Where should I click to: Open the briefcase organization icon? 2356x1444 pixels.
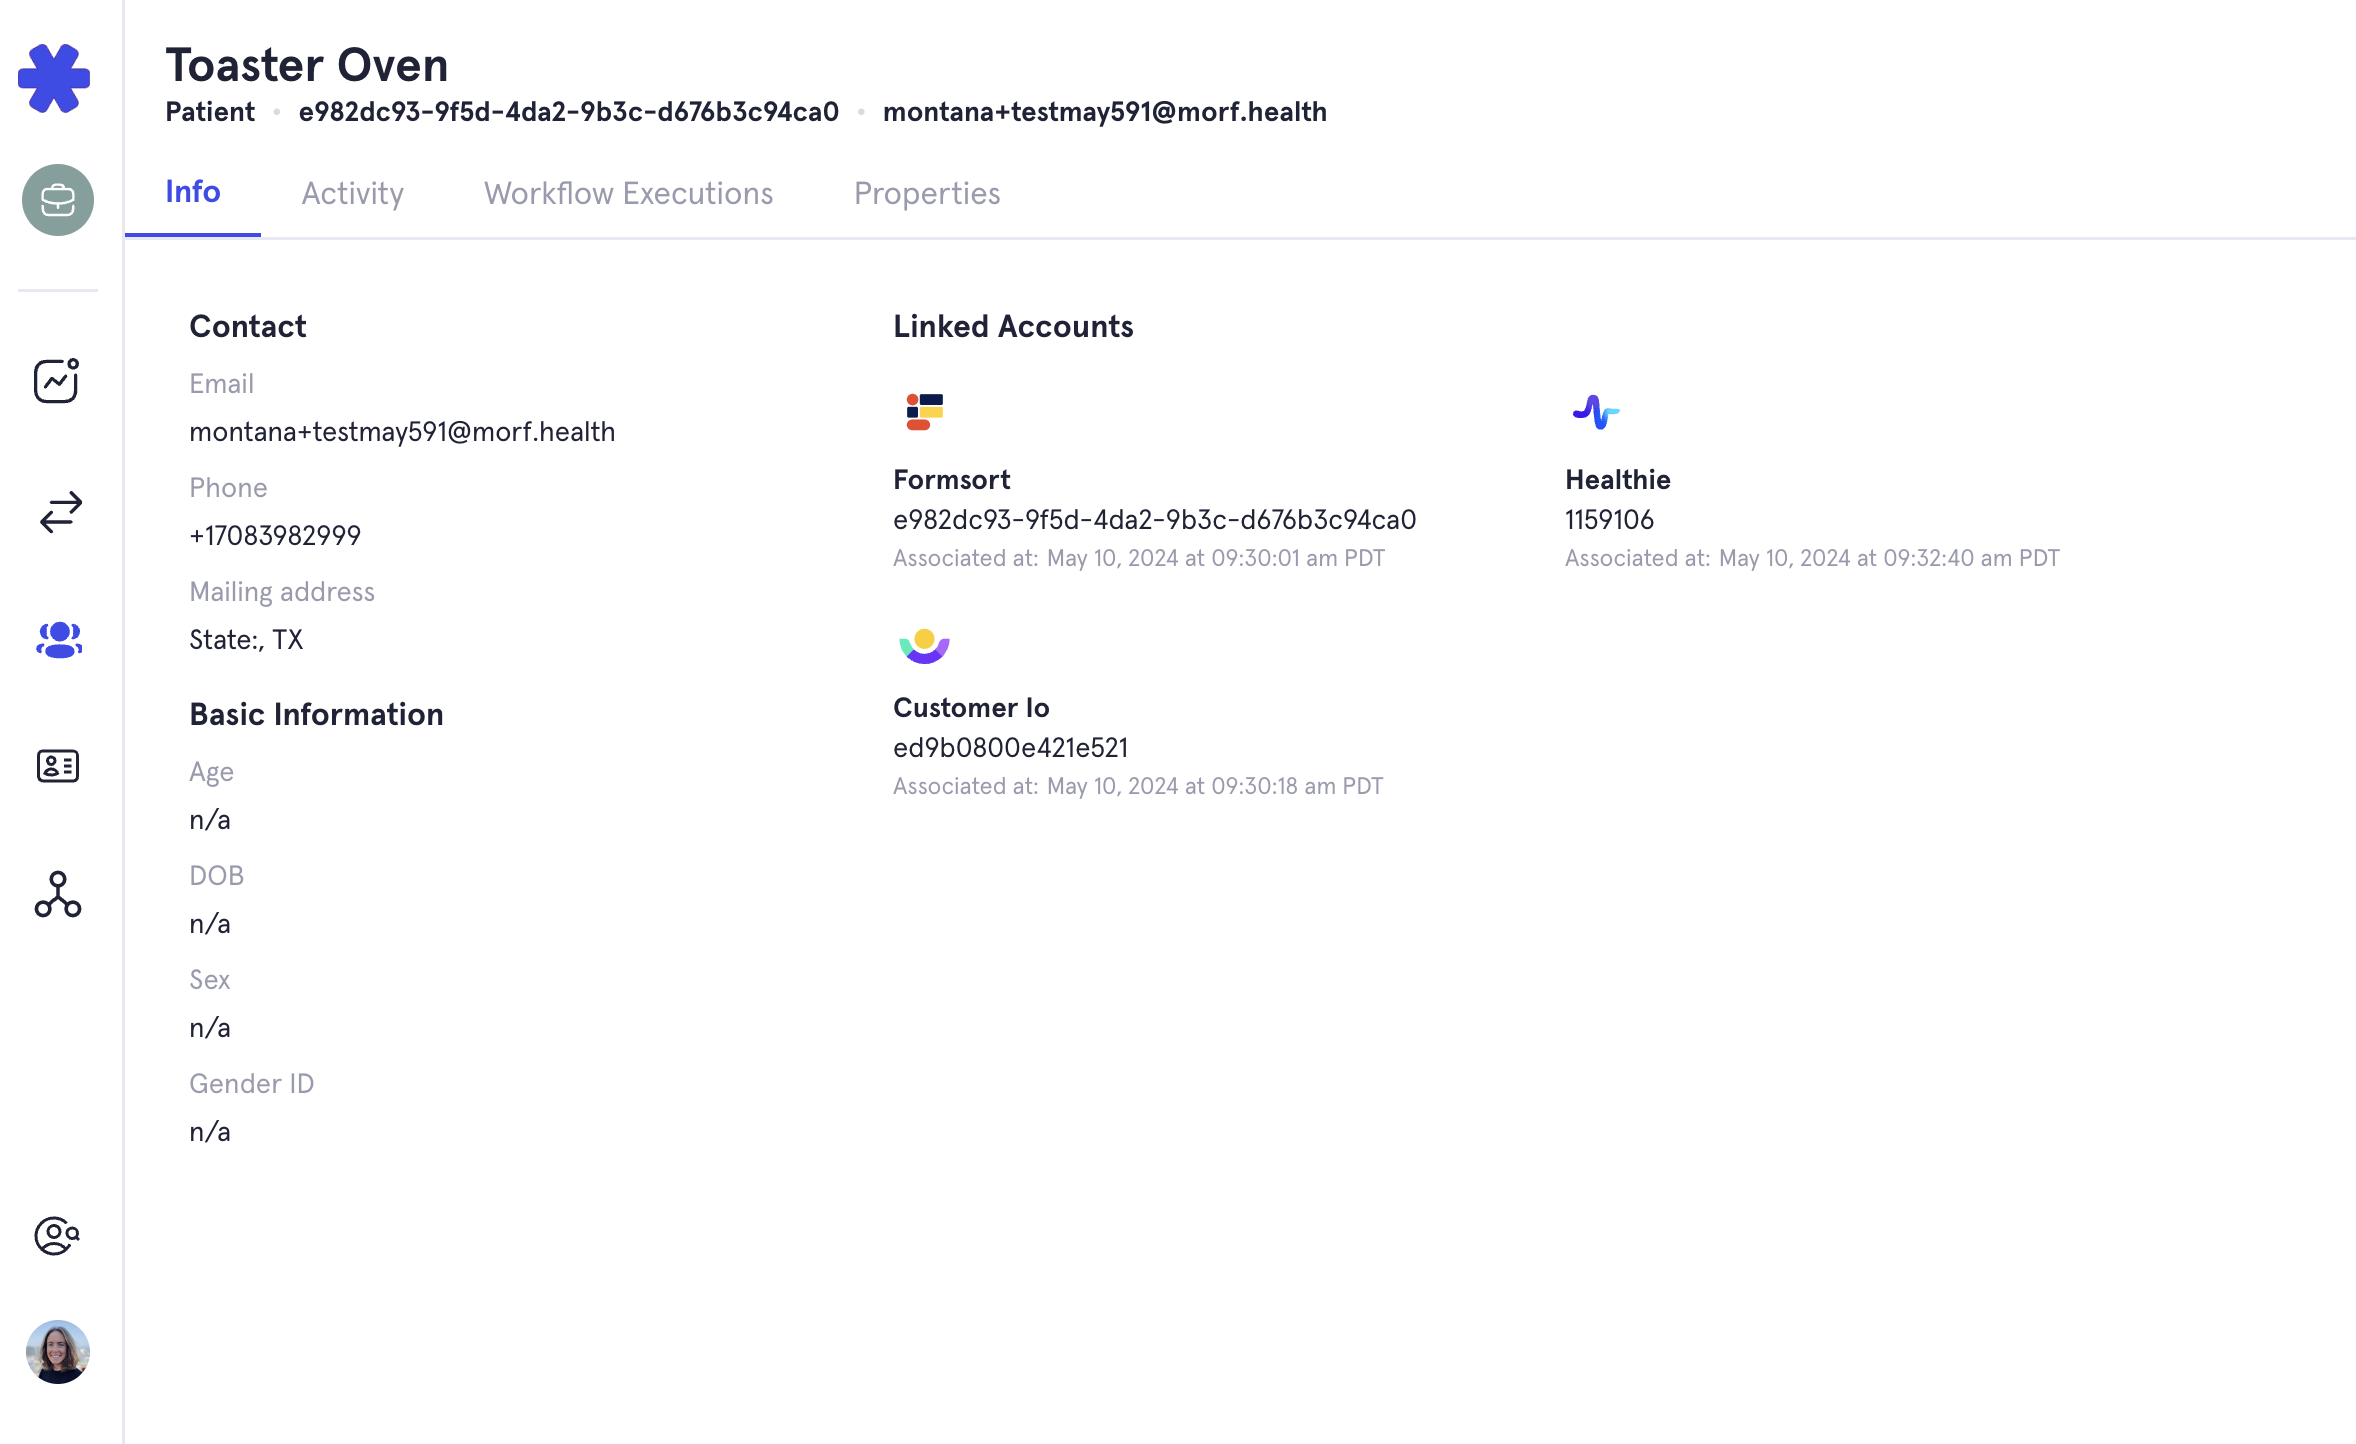[x=58, y=200]
